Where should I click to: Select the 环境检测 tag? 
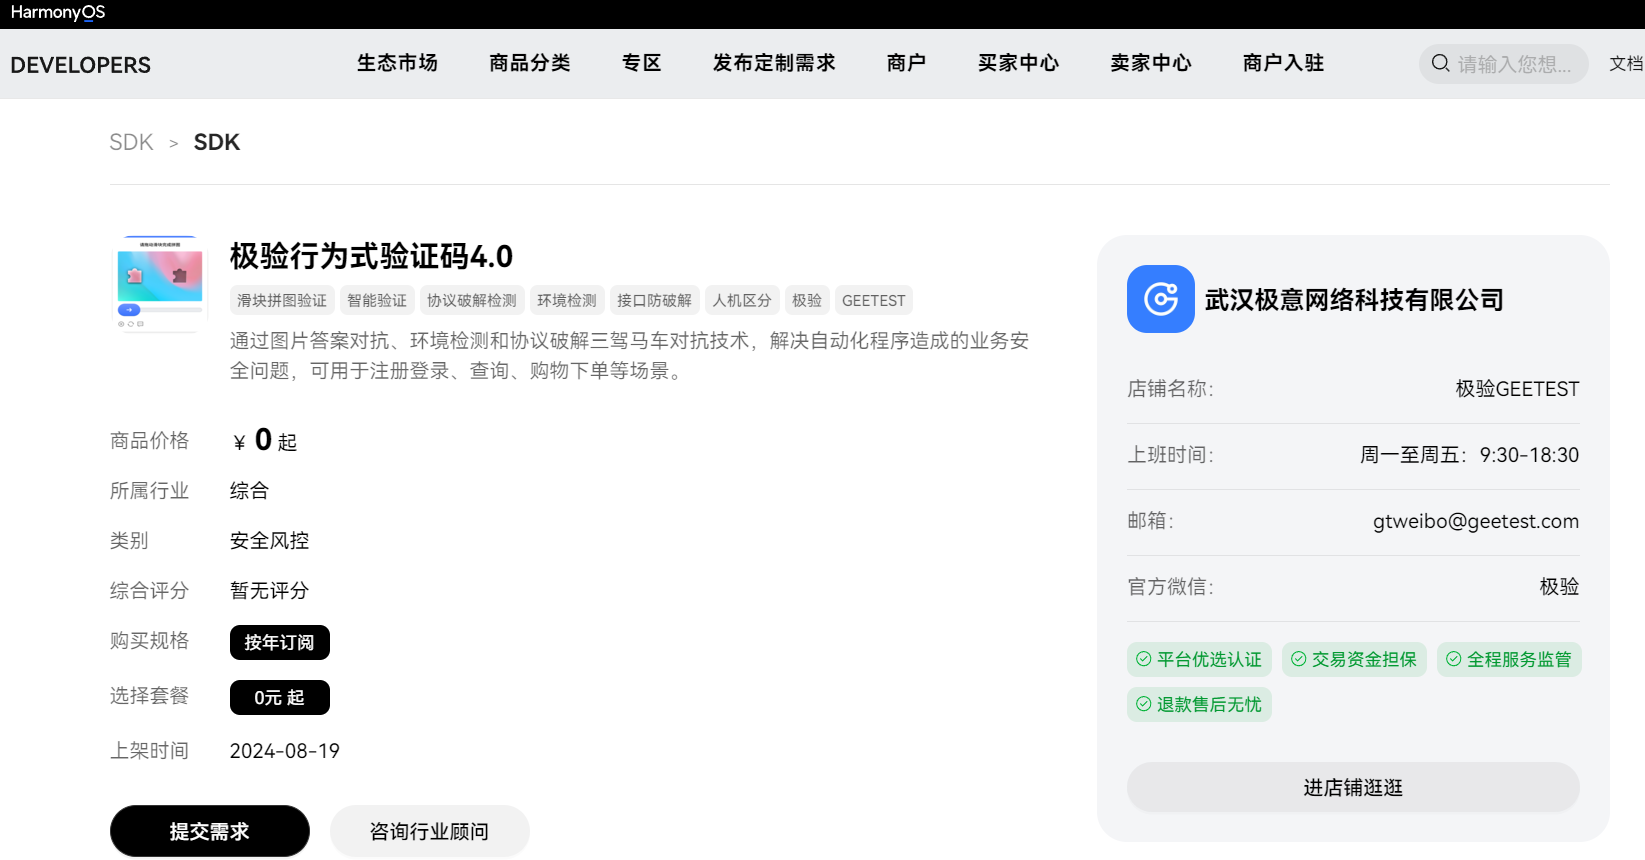(567, 300)
